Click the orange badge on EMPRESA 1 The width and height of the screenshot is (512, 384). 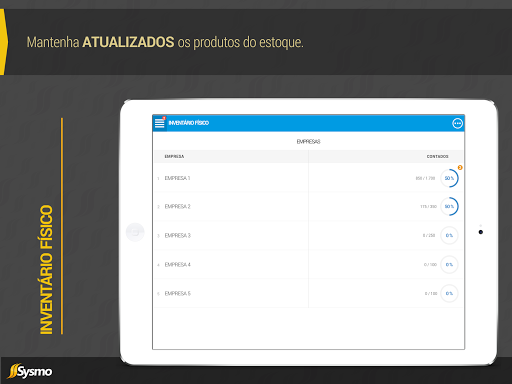(460, 167)
